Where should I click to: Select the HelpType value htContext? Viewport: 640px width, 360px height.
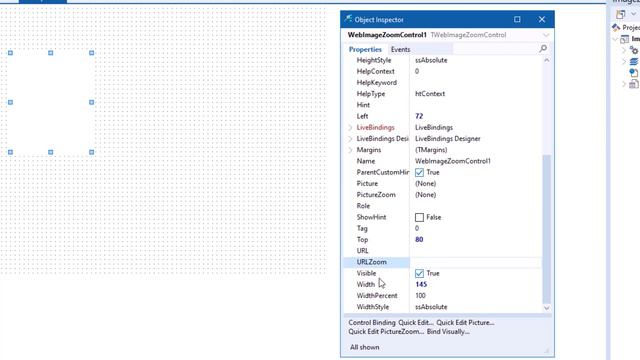click(430, 94)
